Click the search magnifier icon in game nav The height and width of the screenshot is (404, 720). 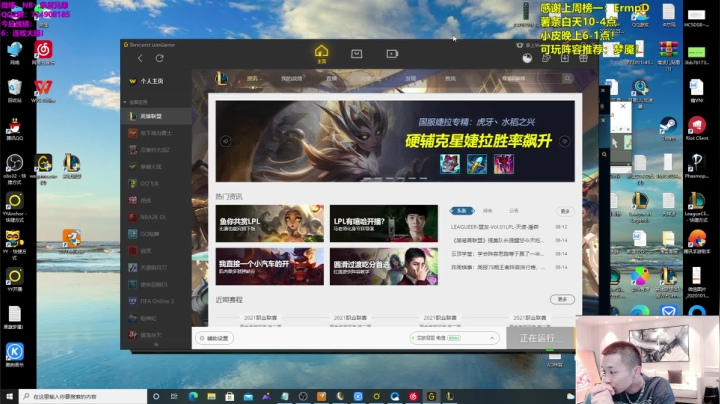[568, 79]
